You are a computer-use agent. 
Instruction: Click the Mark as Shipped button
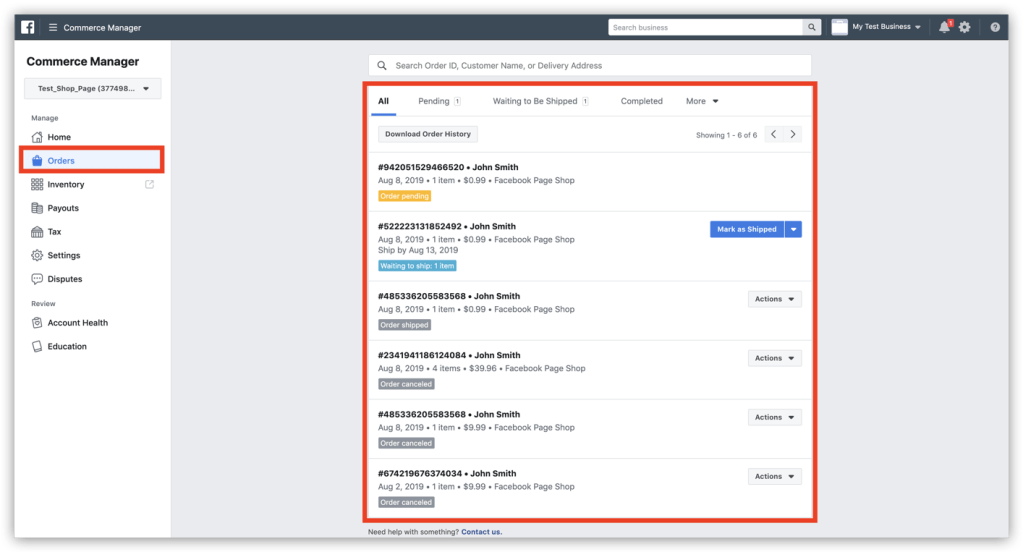(747, 229)
